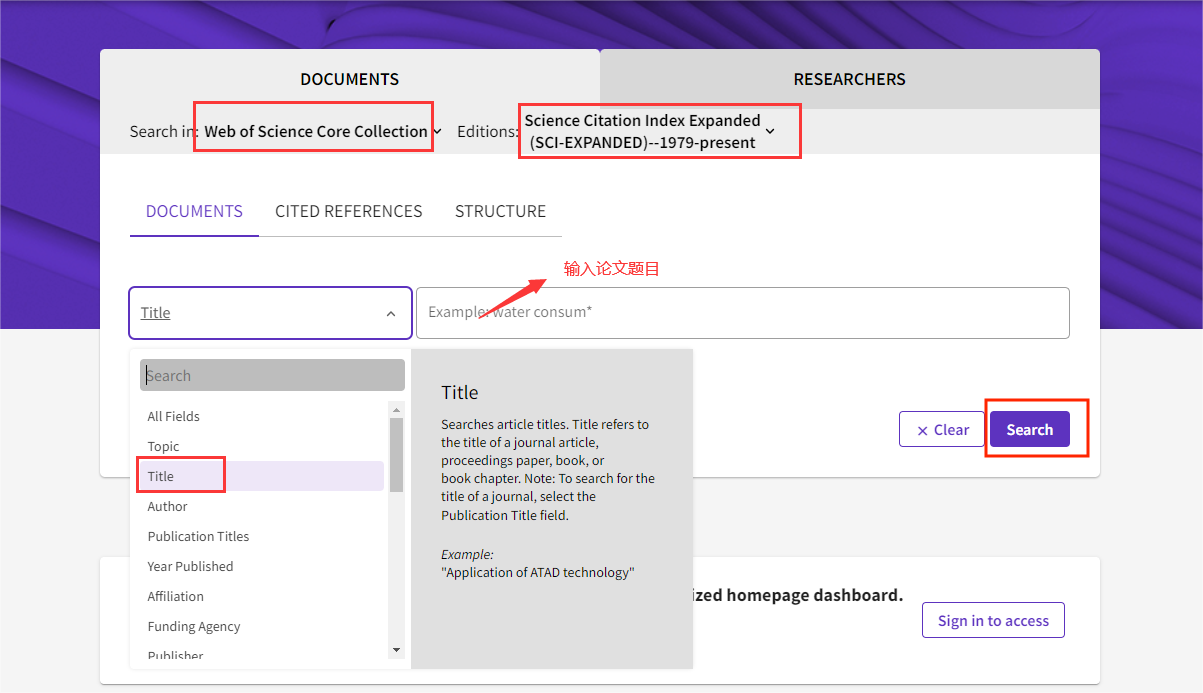The width and height of the screenshot is (1203, 693).
Task: Pick Publication Titles from the field list
Action: (198, 536)
